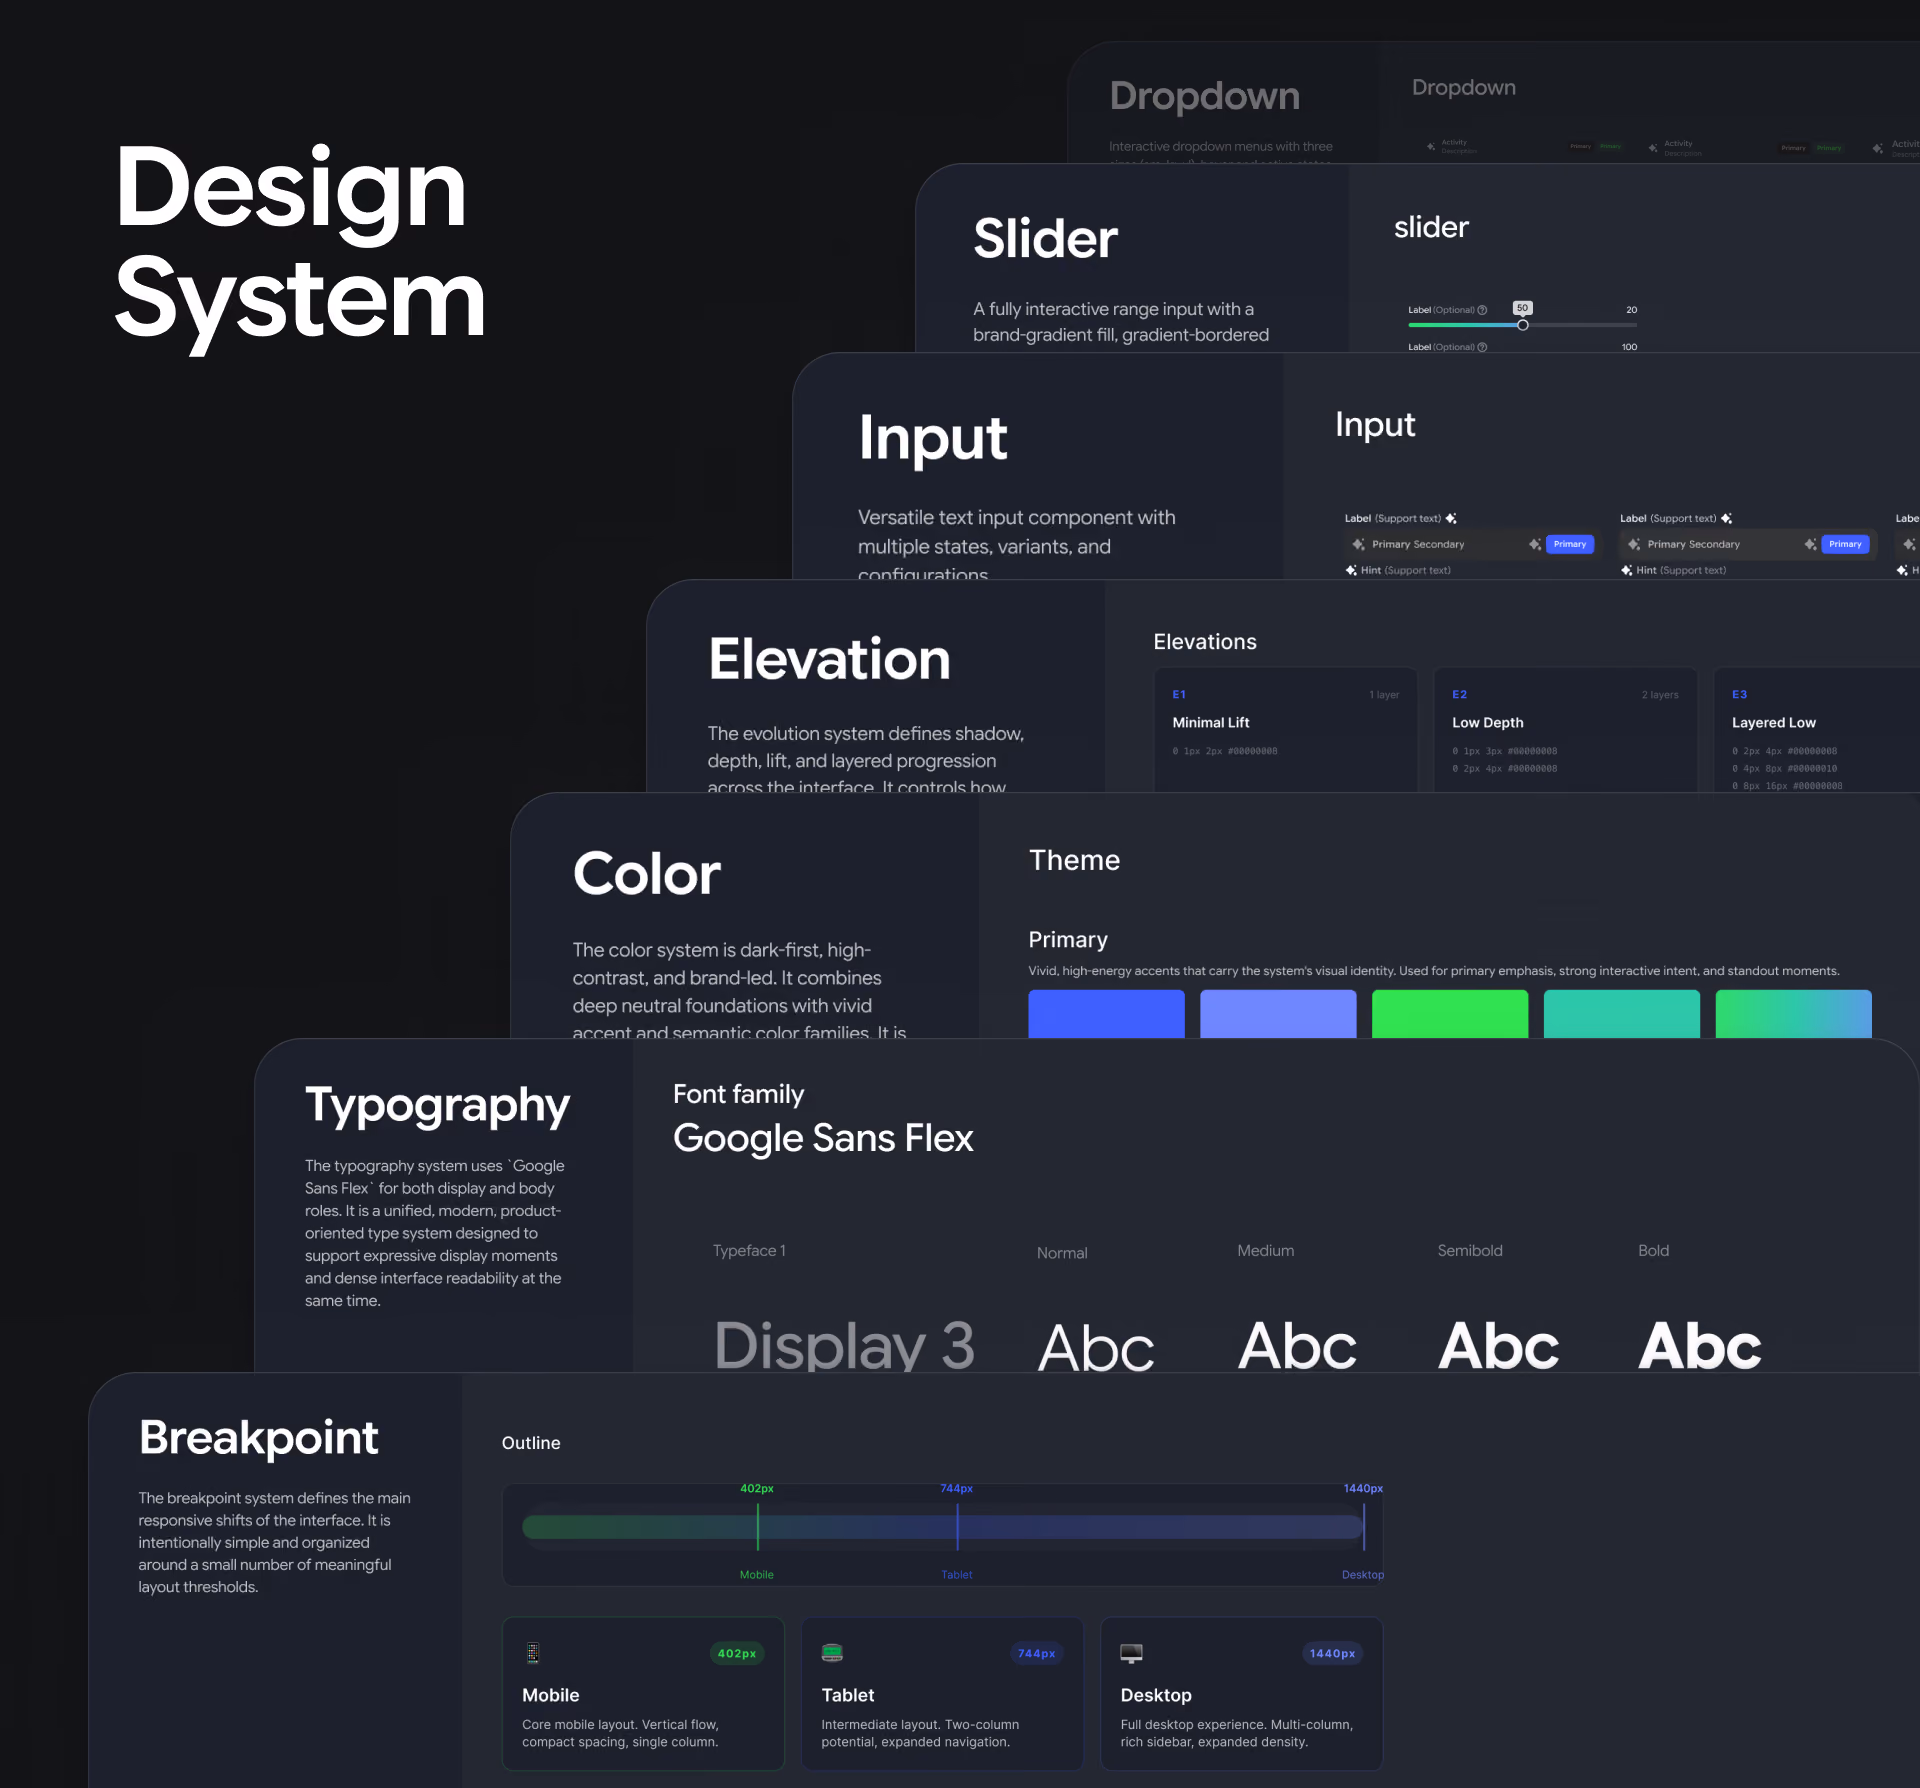The width and height of the screenshot is (1920, 1788).
Task: Click the Normal weight Abc sample
Action: tap(1096, 1347)
